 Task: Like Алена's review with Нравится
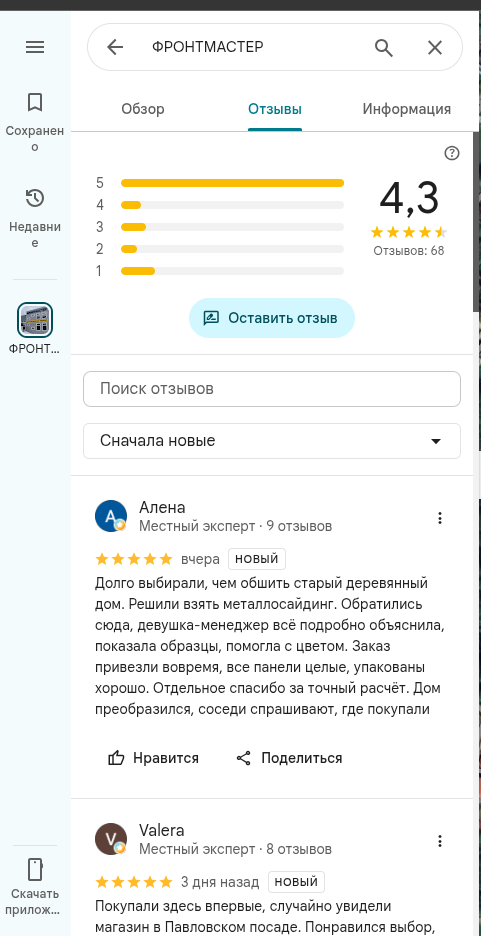coord(153,758)
